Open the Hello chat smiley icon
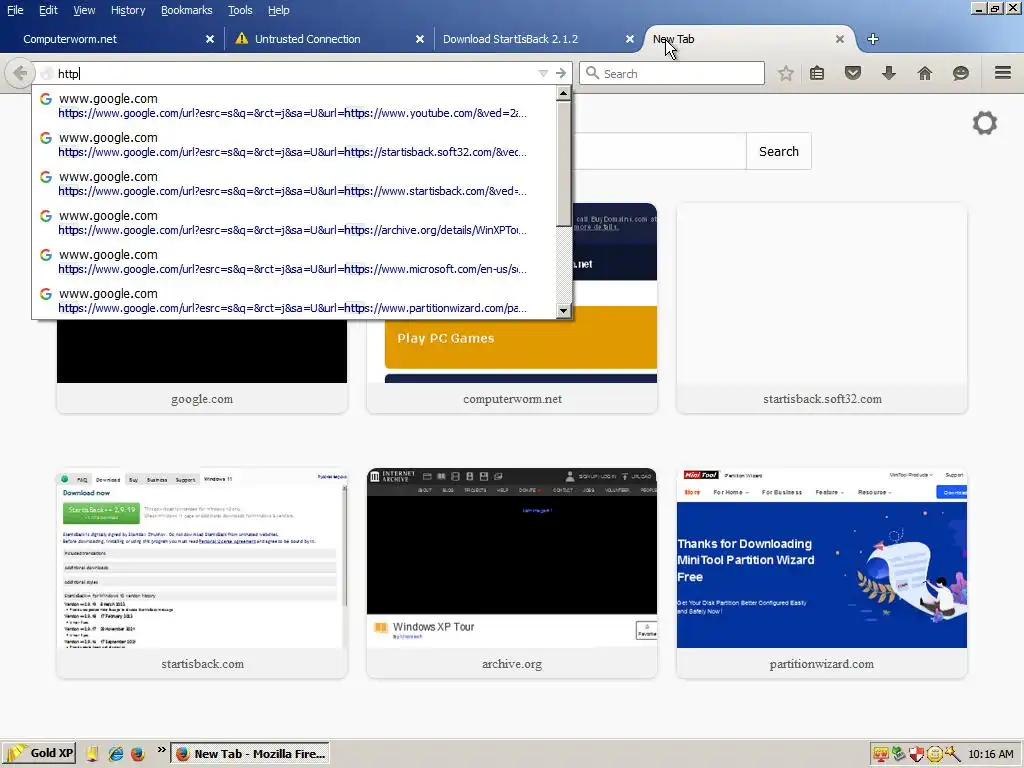 [961, 73]
